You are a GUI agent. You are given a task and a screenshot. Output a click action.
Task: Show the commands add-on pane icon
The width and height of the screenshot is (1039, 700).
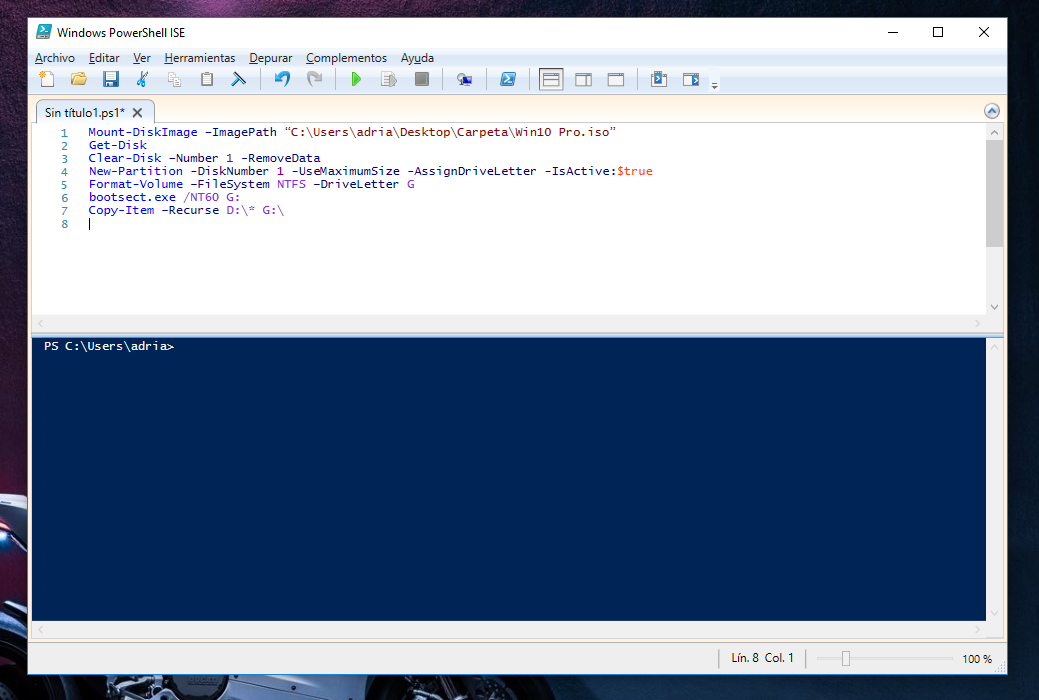click(x=691, y=80)
